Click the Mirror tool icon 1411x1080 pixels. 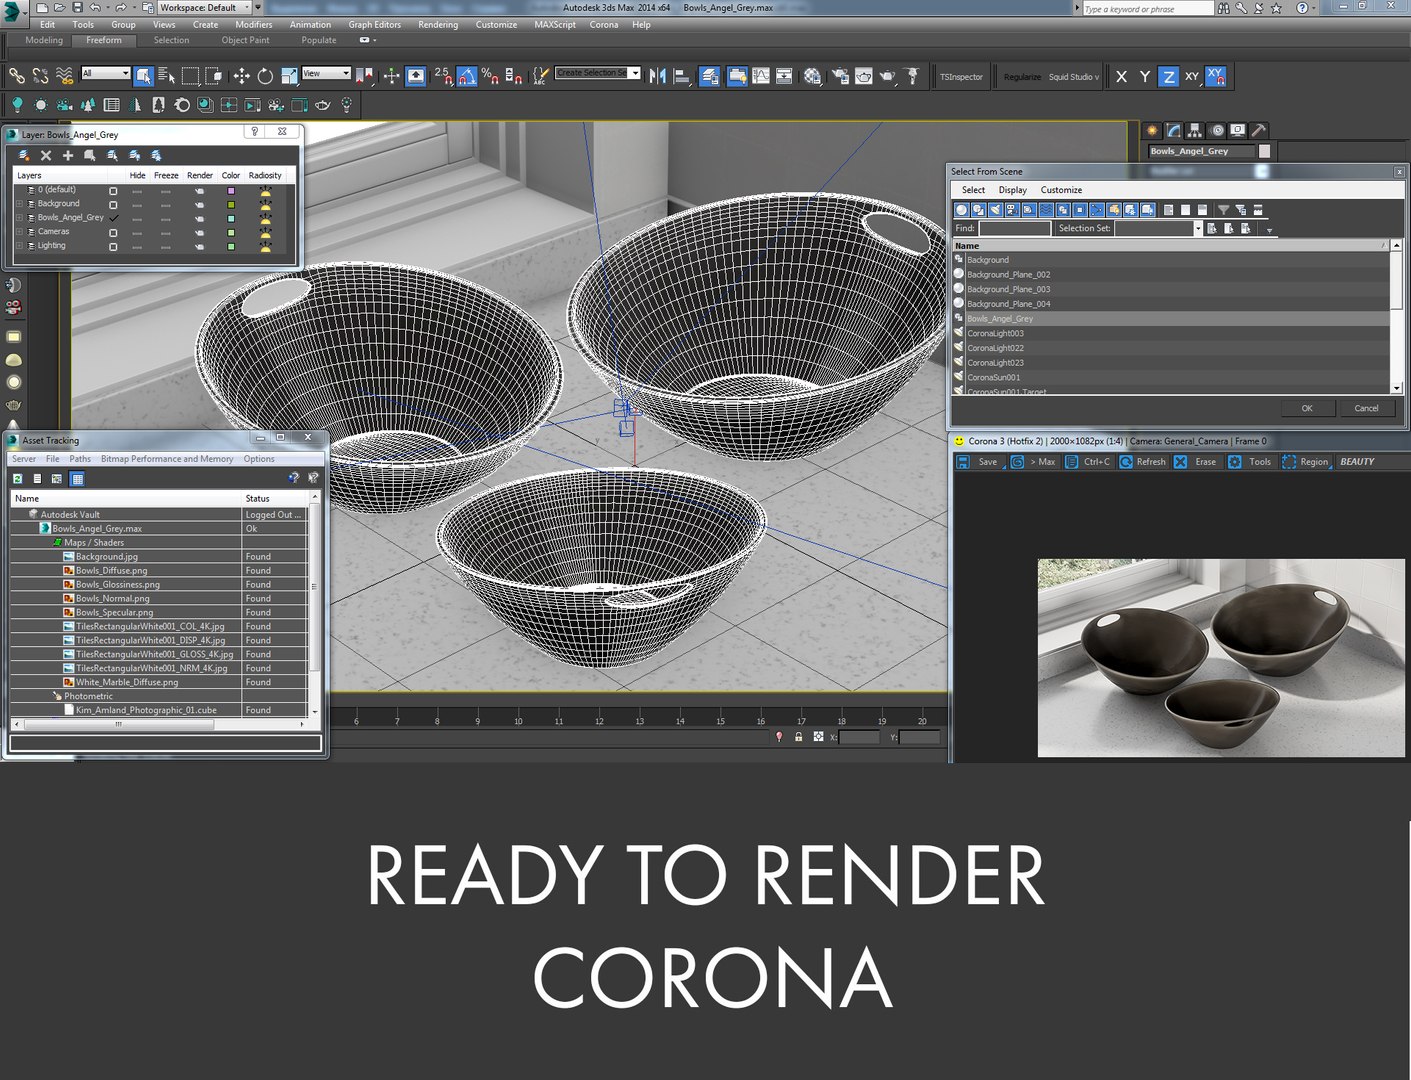[x=657, y=76]
